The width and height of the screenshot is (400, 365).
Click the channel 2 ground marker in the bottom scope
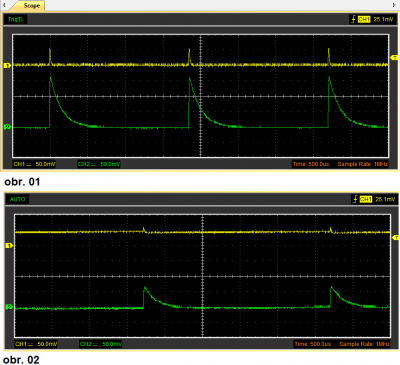pyautogui.click(x=9, y=307)
